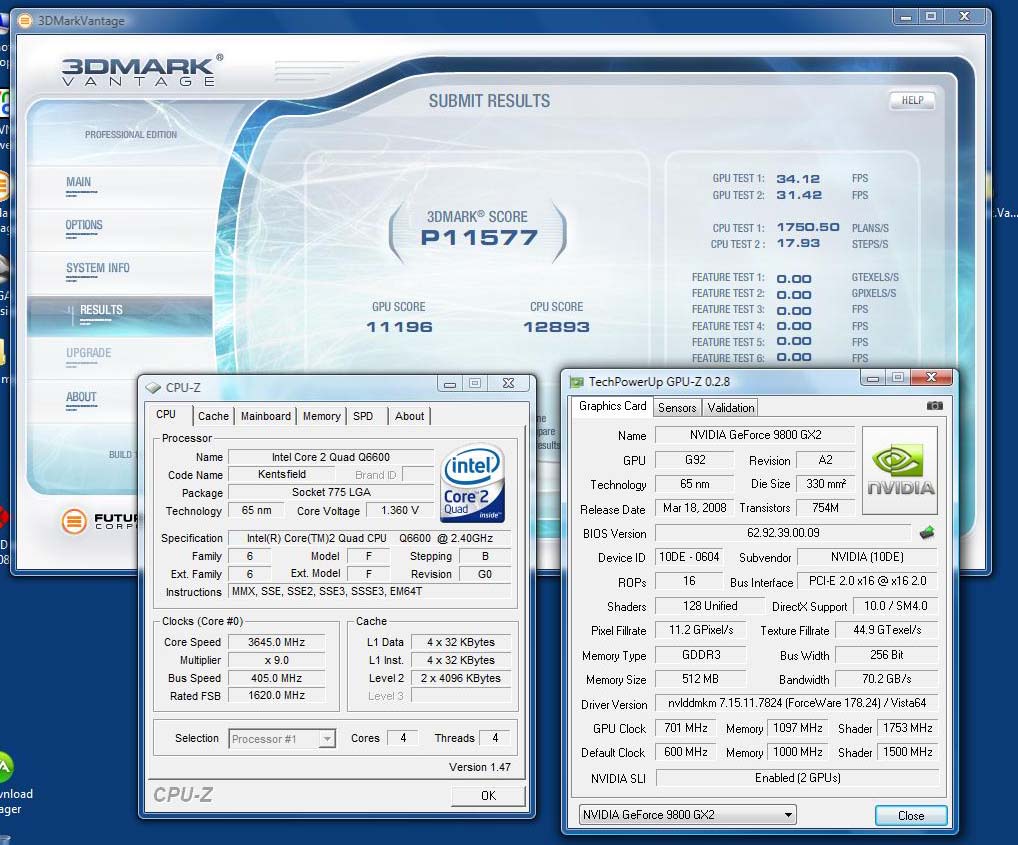Click the Core Voltage value 1.360 V
The image size is (1018, 845).
click(x=399, y=510)
